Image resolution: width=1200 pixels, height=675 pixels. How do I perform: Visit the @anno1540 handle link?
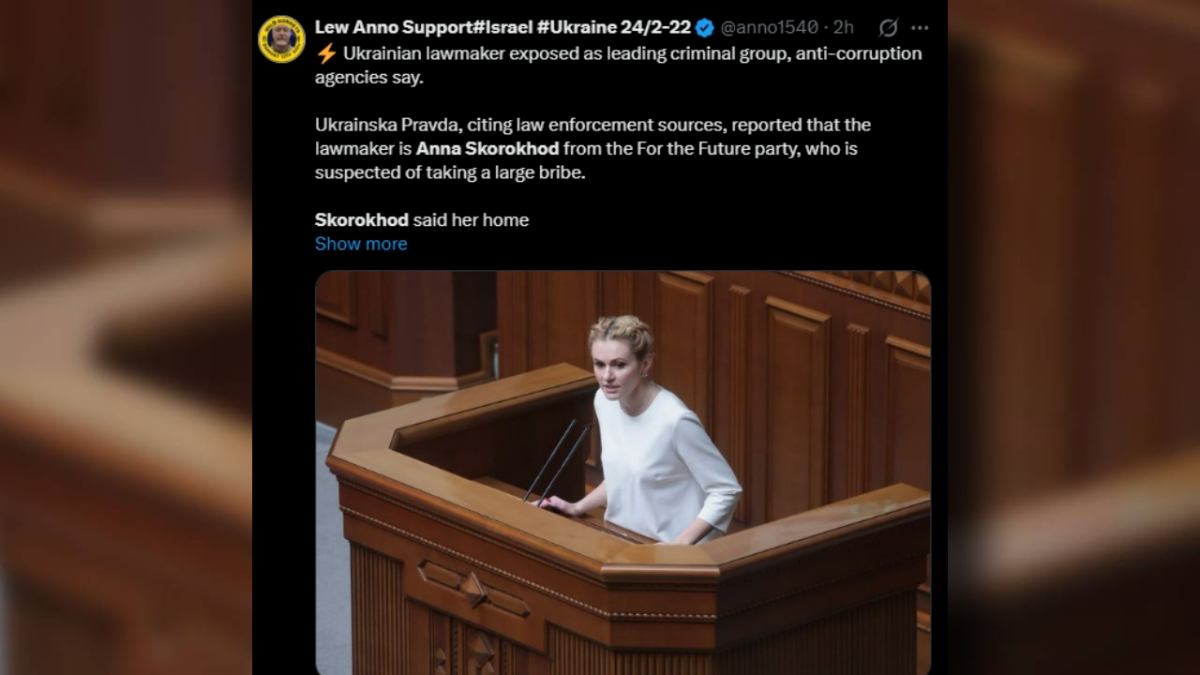coord(769,27)
